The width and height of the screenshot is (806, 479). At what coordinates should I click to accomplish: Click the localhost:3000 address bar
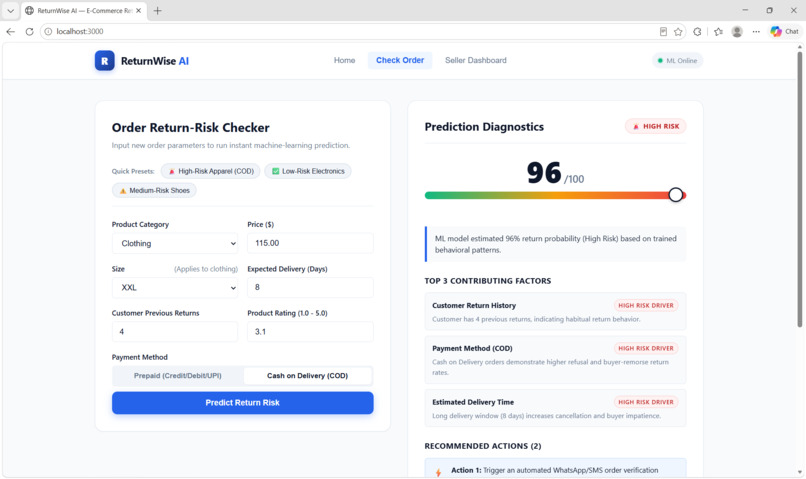pyautogui.click(x=350, y=31)
